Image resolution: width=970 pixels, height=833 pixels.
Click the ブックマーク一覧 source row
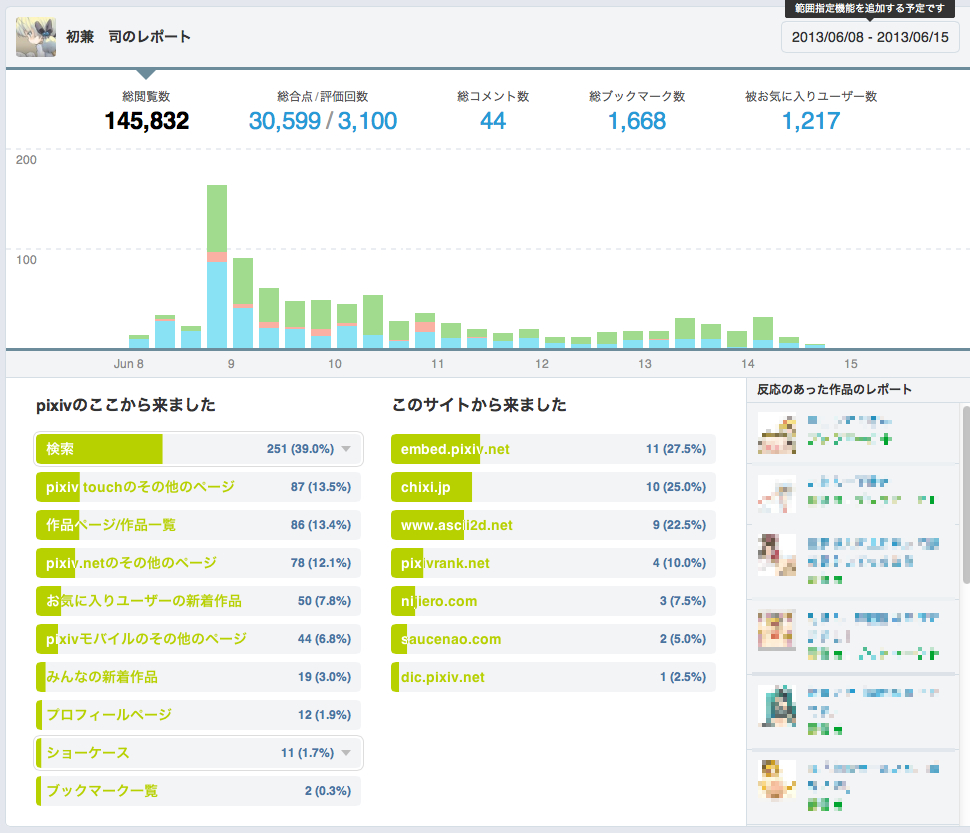tap(102, 791)
